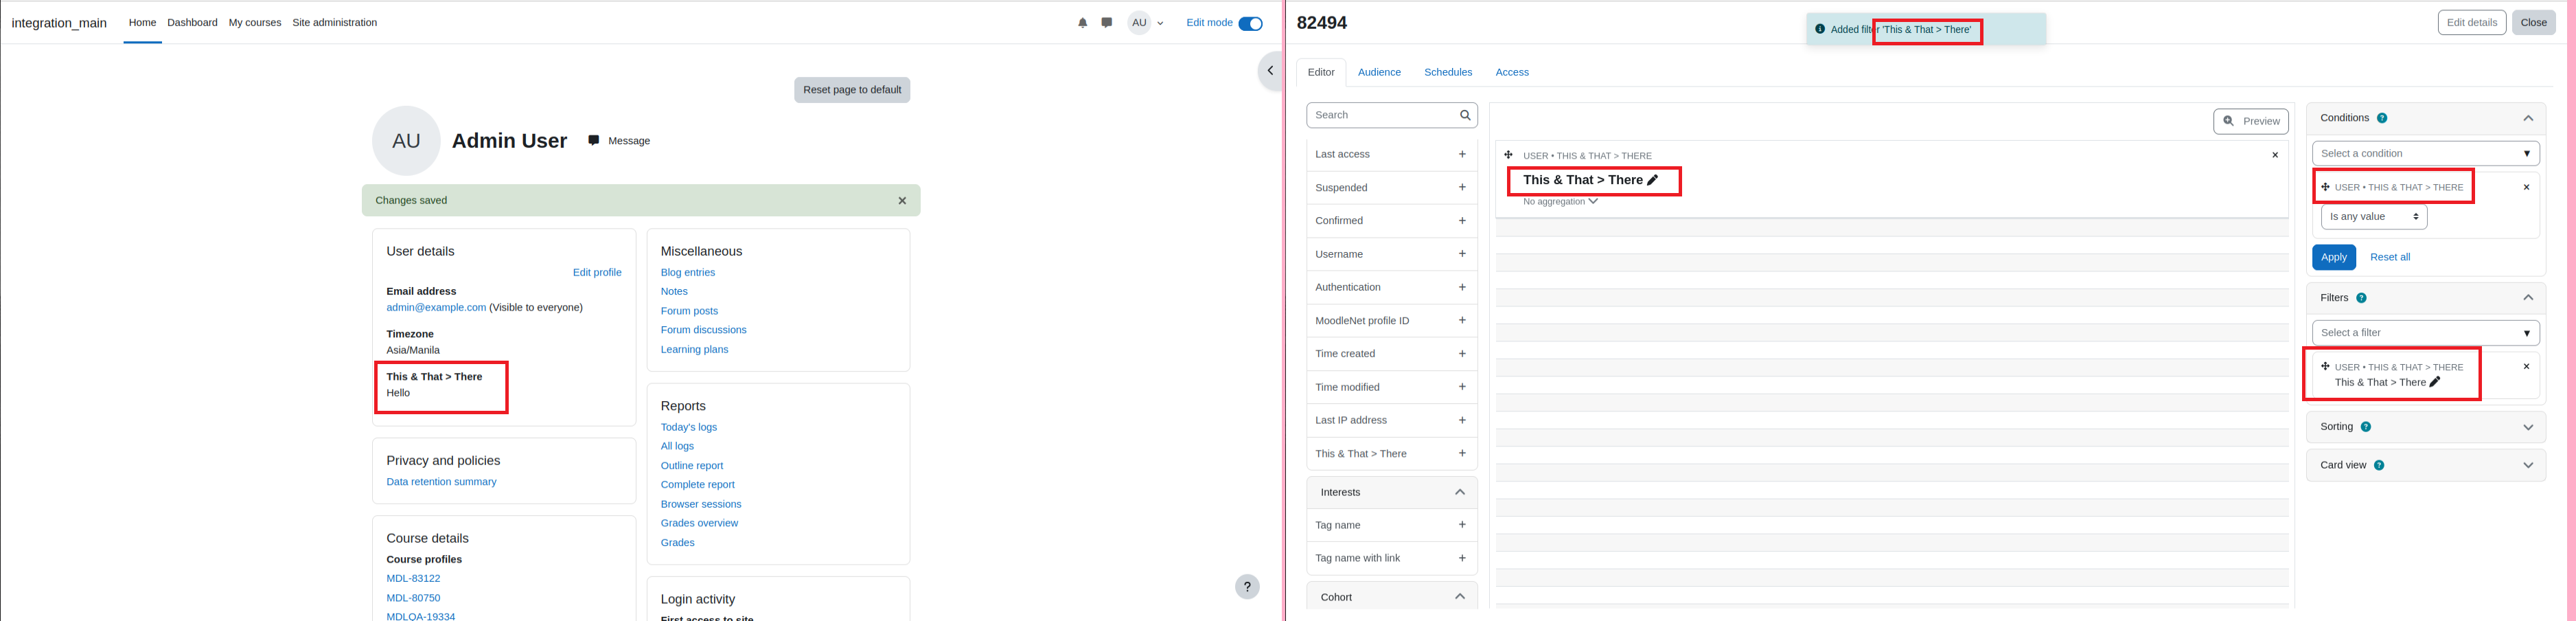Screen dimensions: 2576x621
Task: Add Time created column with plus
Action: 1462,354
